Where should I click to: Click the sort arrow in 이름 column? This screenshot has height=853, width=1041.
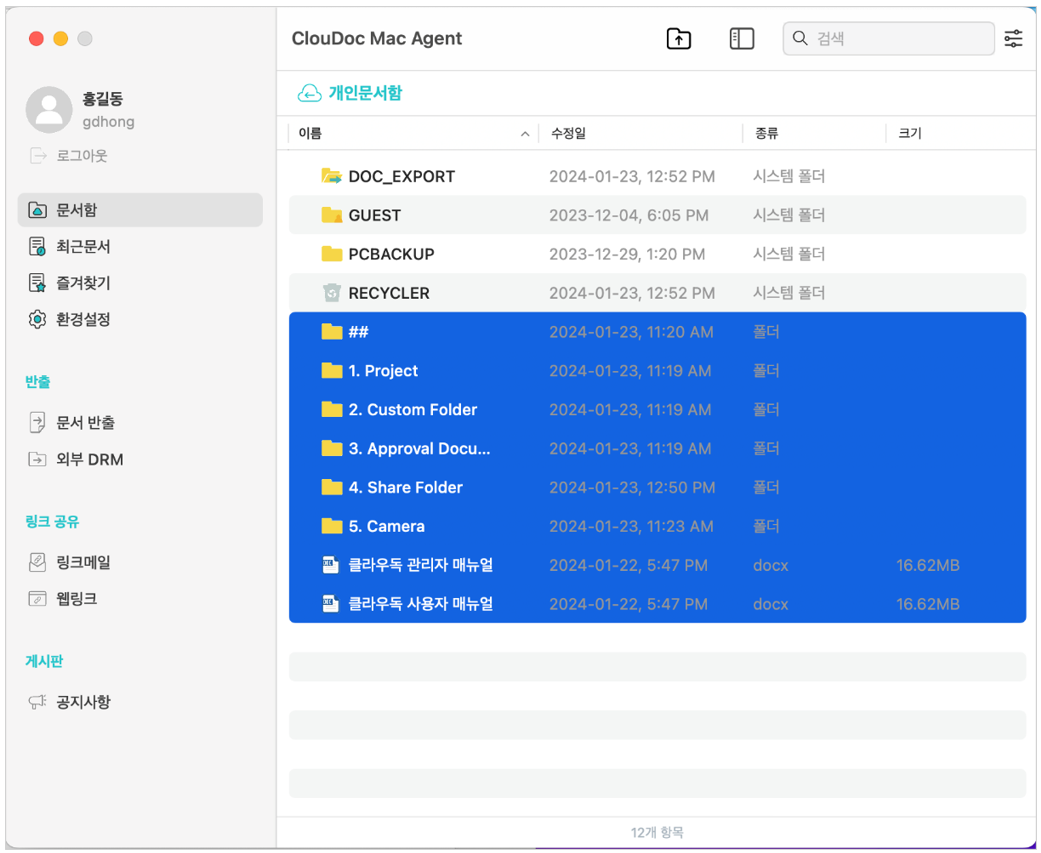click(x=525, y=134)
